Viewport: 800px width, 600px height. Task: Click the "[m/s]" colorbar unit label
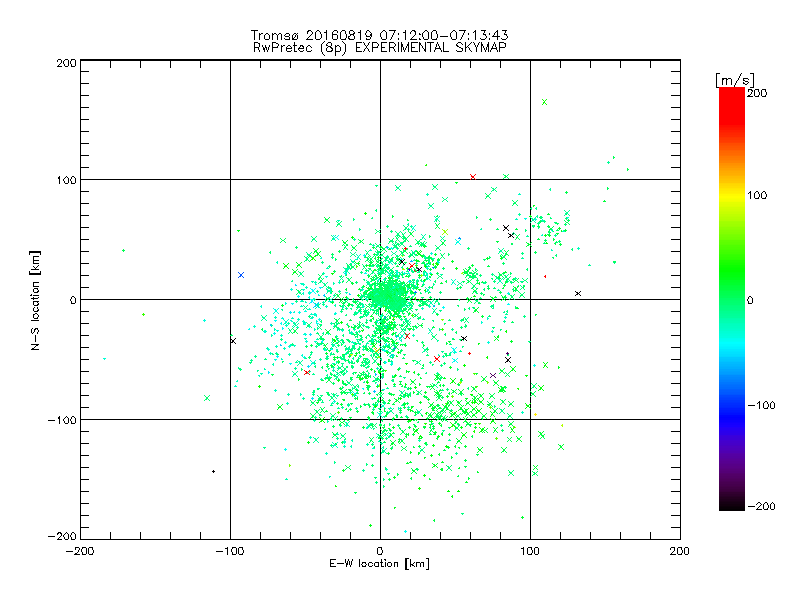[x=735, y=81]
